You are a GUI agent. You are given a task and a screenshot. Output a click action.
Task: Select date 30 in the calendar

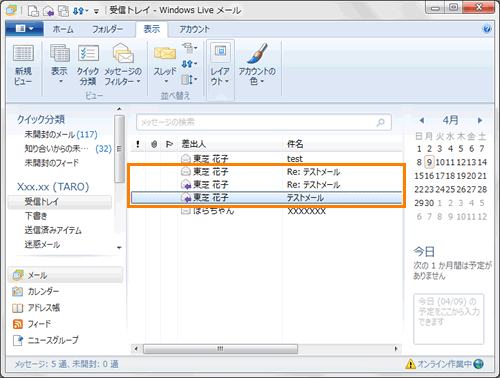click(x=429, y=203)
